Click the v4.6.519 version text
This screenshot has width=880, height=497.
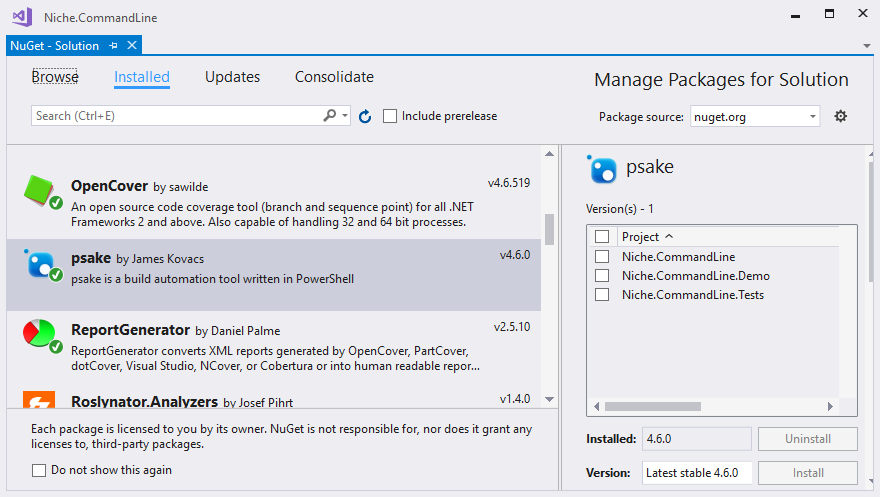(x=508, y=183)
